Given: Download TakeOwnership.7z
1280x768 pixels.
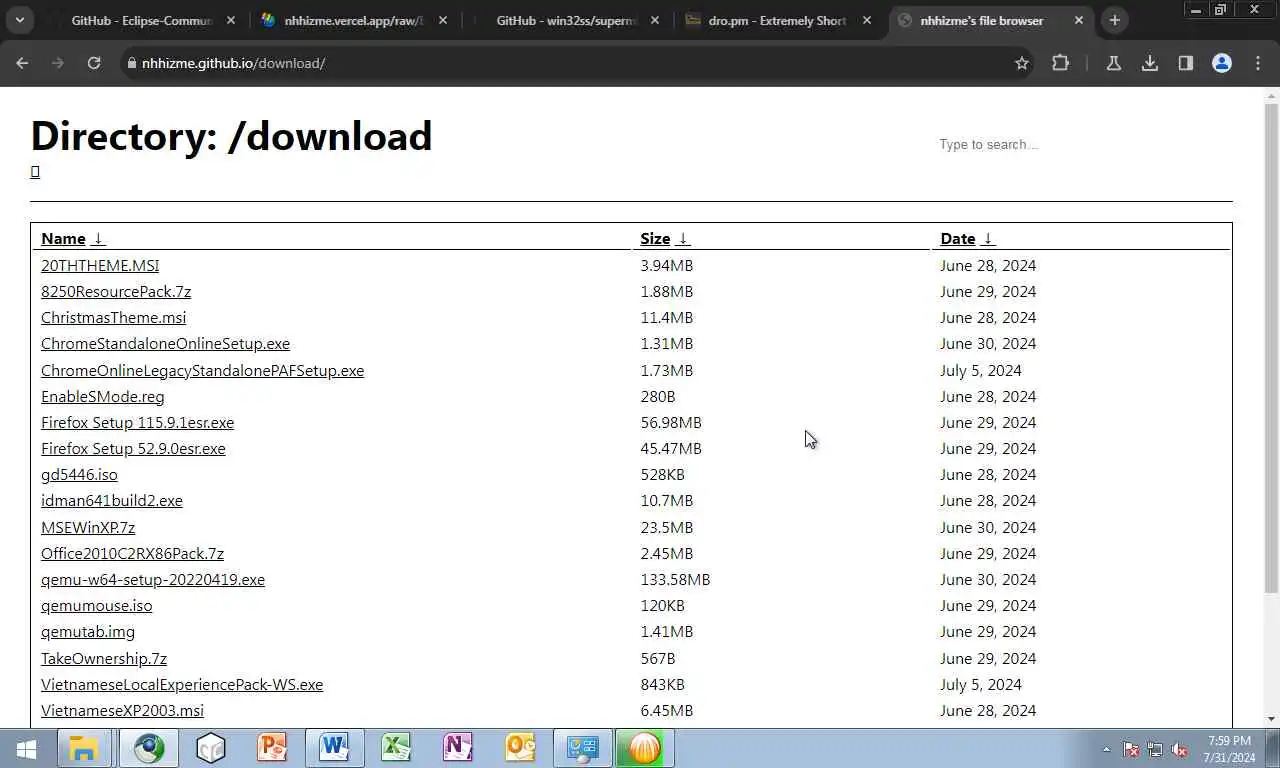Looking at the screenshot, I should pyautogui.click(x=104, y=658).
